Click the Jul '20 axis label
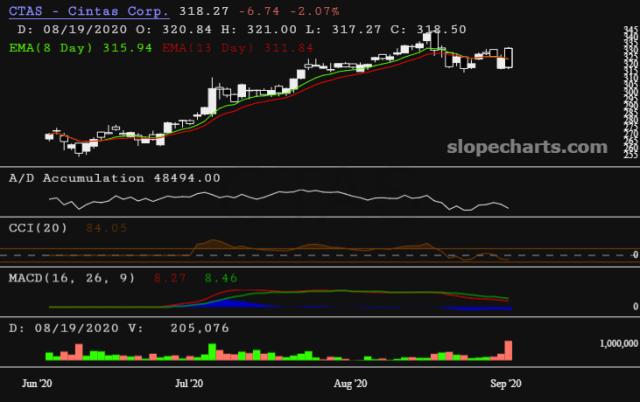This screenshot has width=640, height=402. coord(189,384)
